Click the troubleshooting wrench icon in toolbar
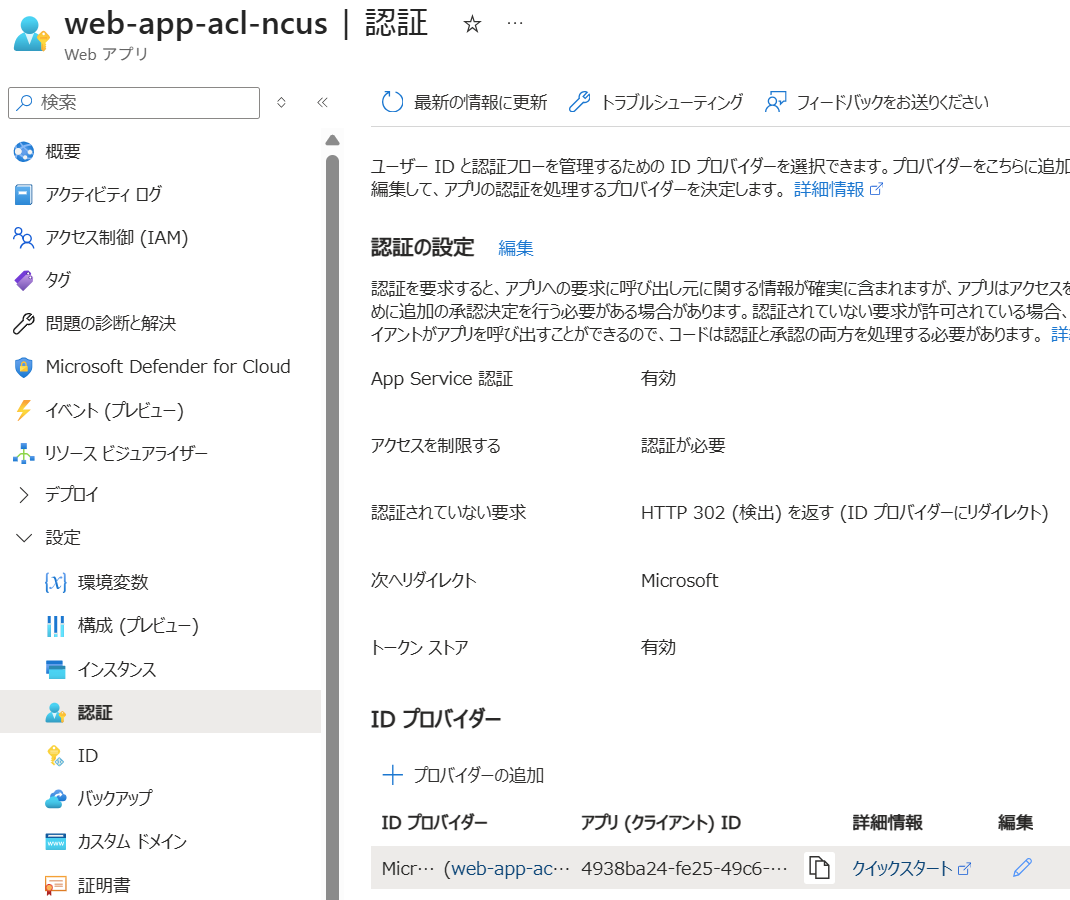The height and width of the screenshot is (900, 1070). pyautogui.click(x=579, y=102)
